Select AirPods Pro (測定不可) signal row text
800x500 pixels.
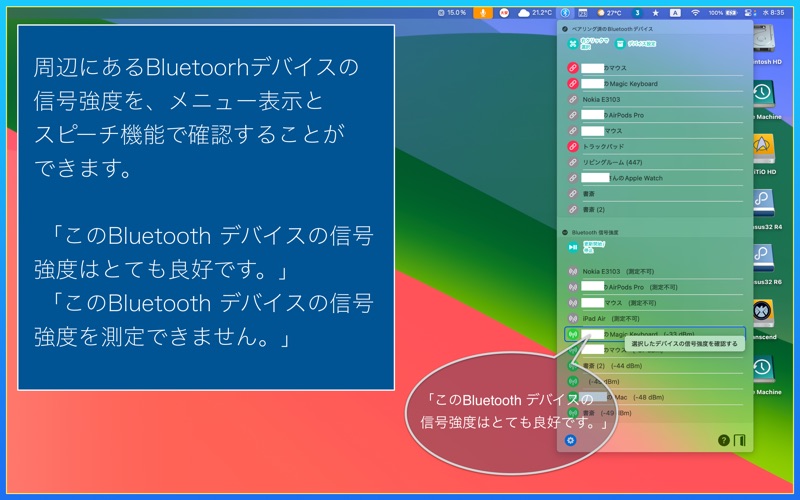(x=629, y=287)
